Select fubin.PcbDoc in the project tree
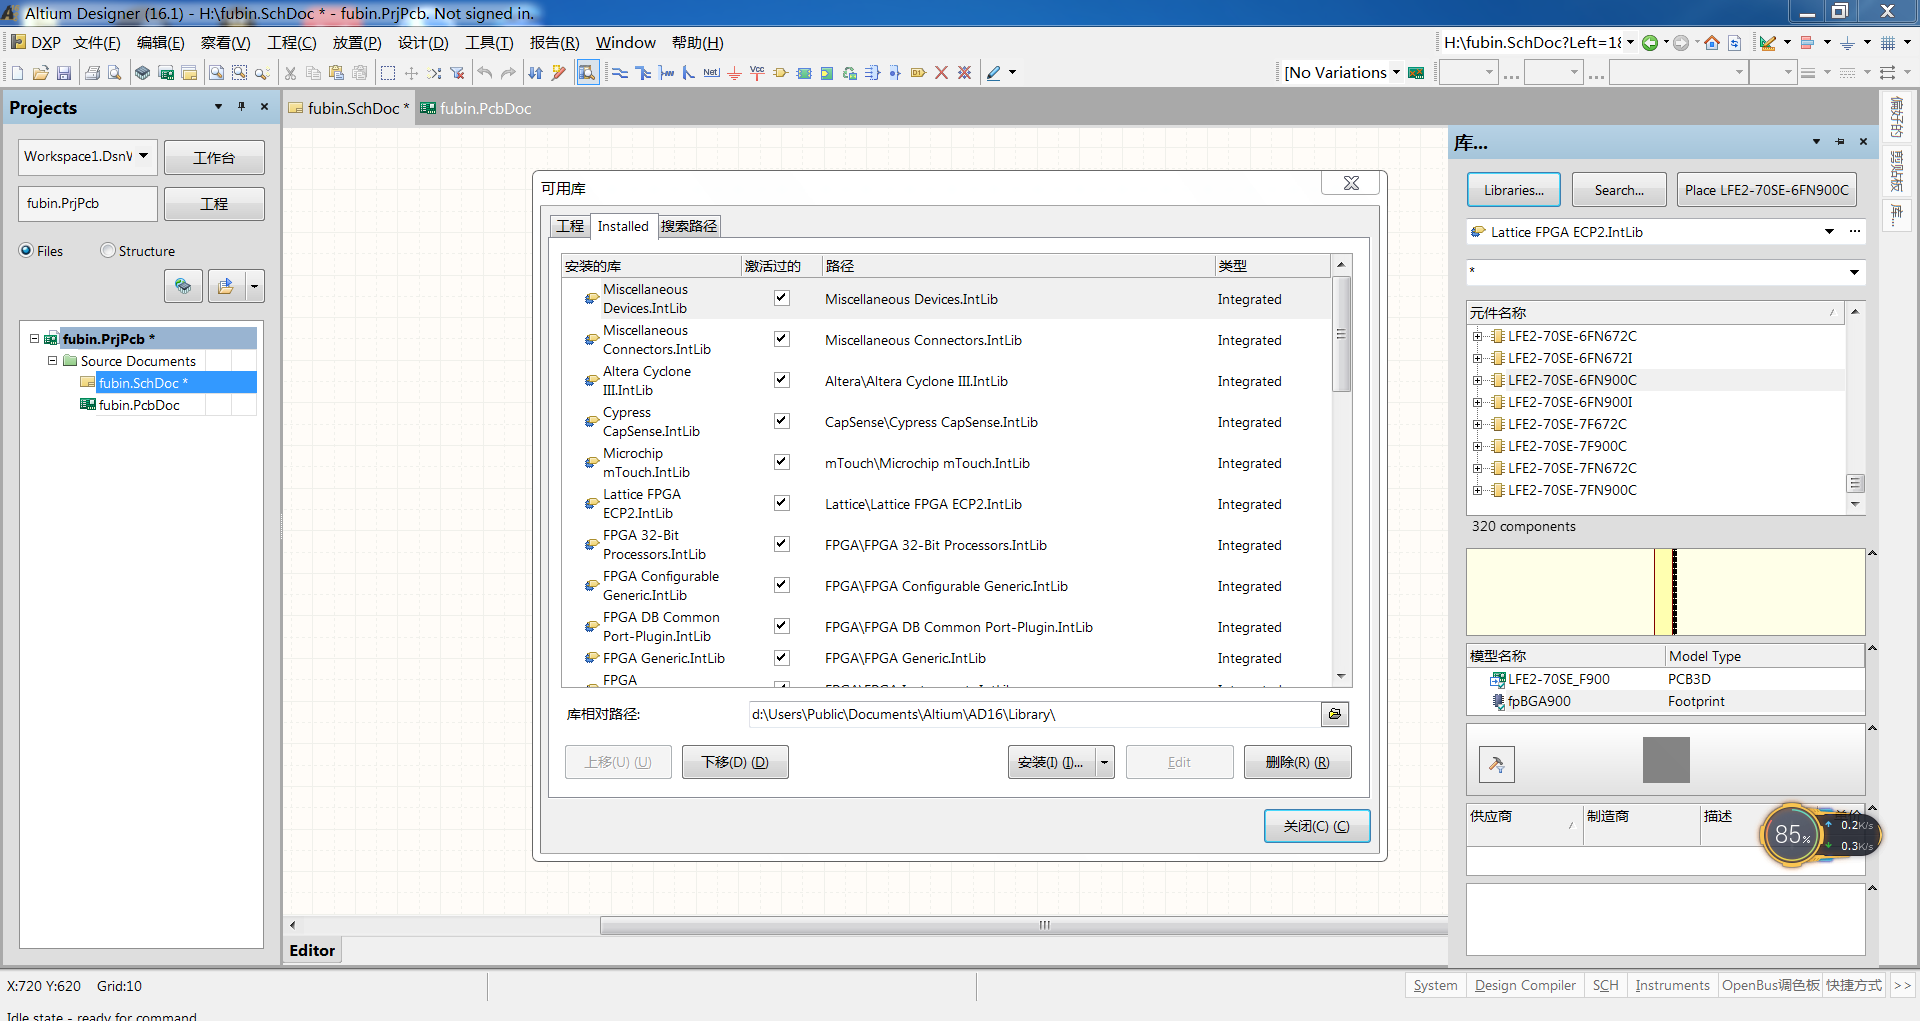 [139, 405]
